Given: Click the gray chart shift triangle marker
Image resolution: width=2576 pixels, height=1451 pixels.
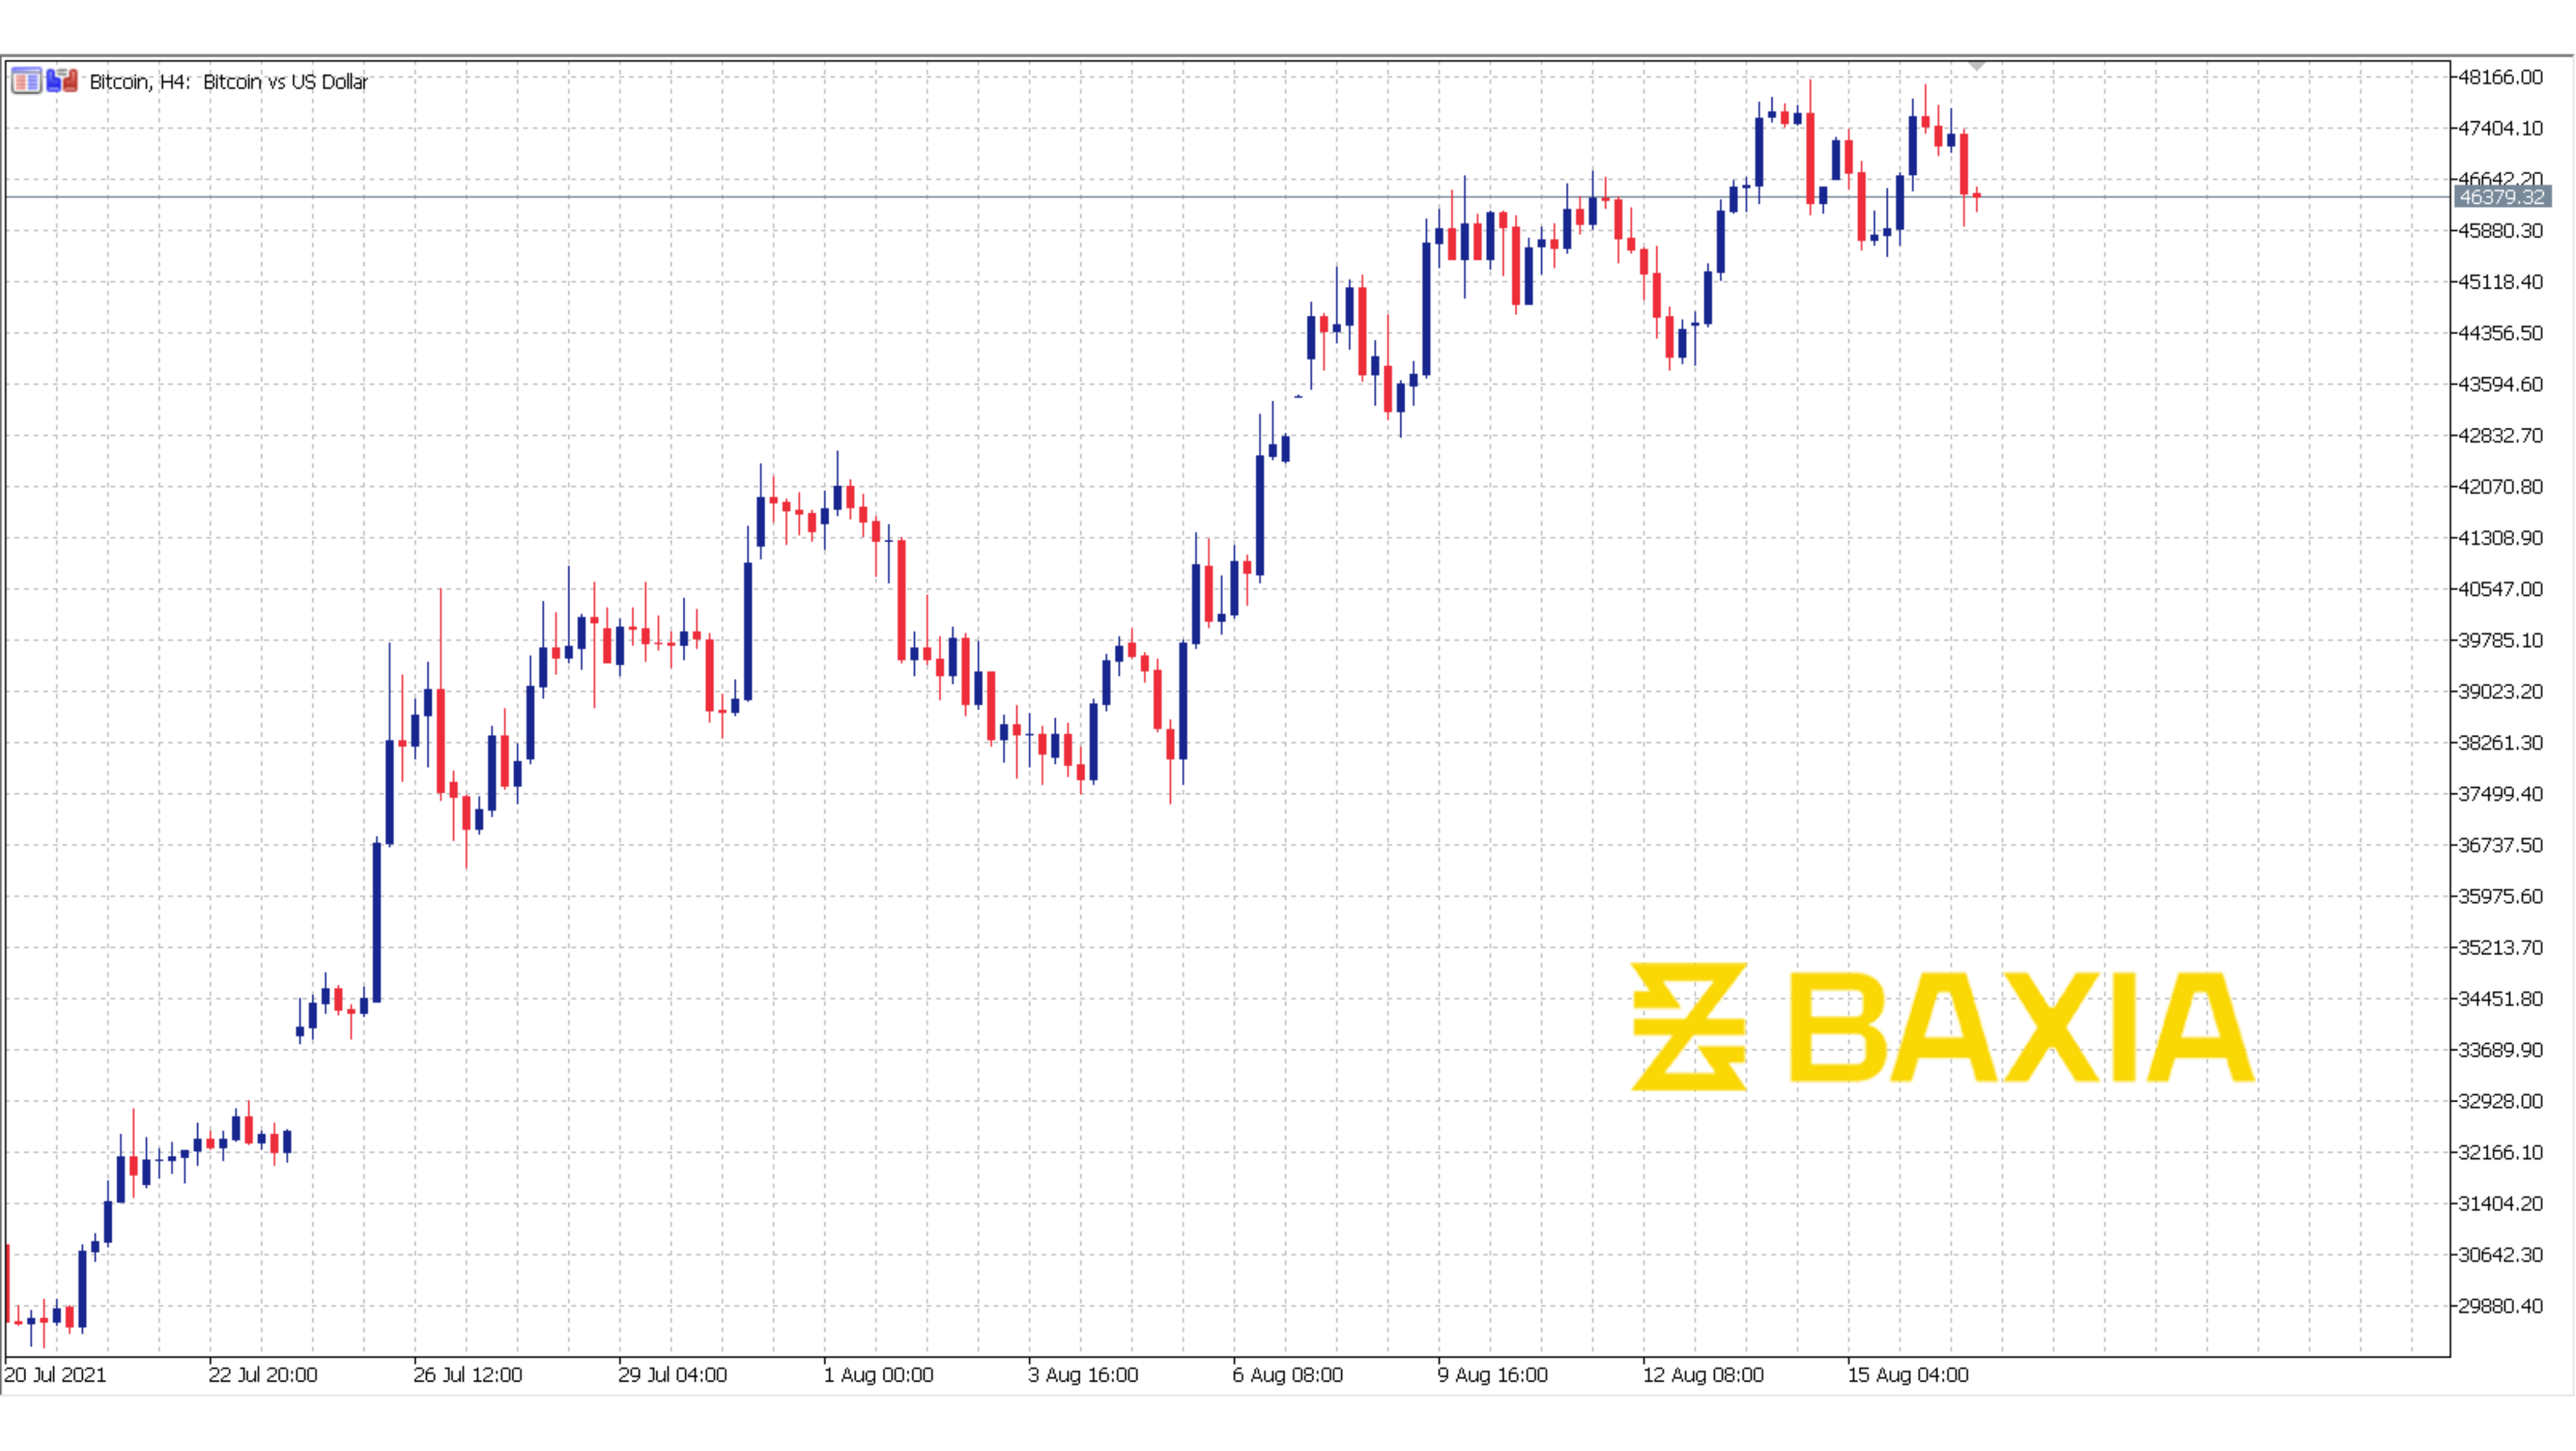Looking at the screenshot, I should (x=1976, y=66).
